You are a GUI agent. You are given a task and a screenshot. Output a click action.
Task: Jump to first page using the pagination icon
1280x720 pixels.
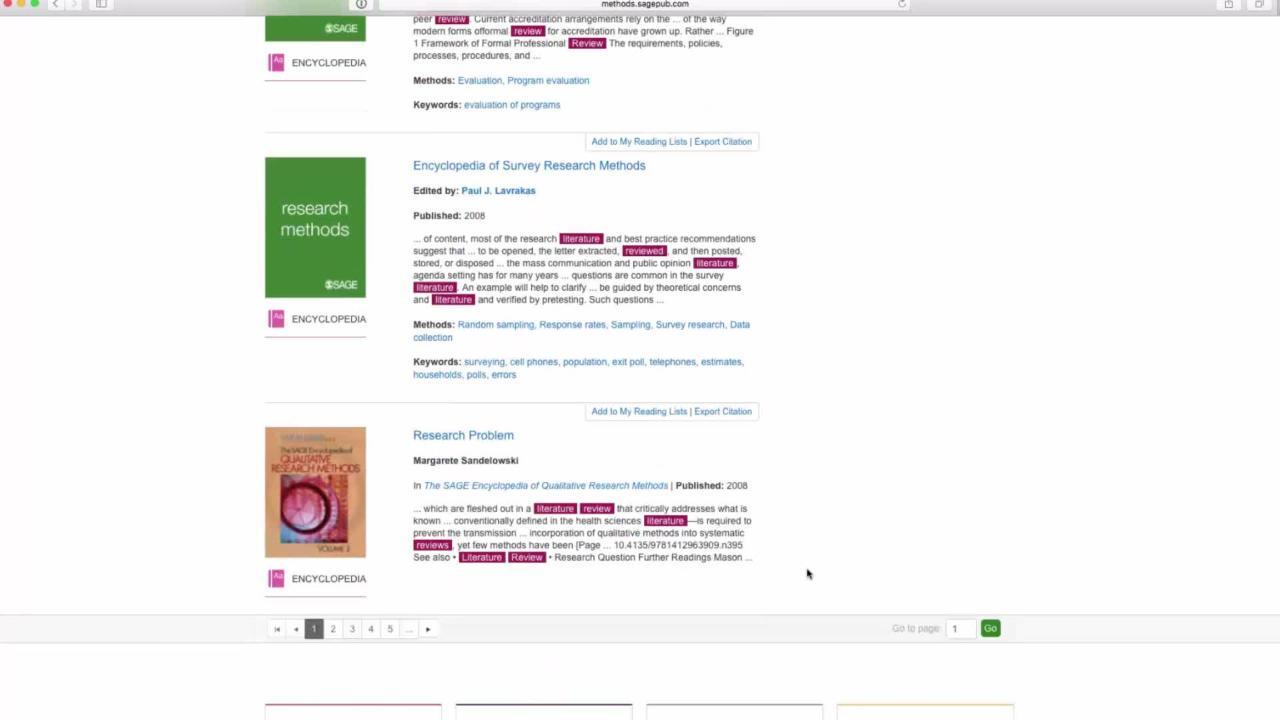(277, 628)
